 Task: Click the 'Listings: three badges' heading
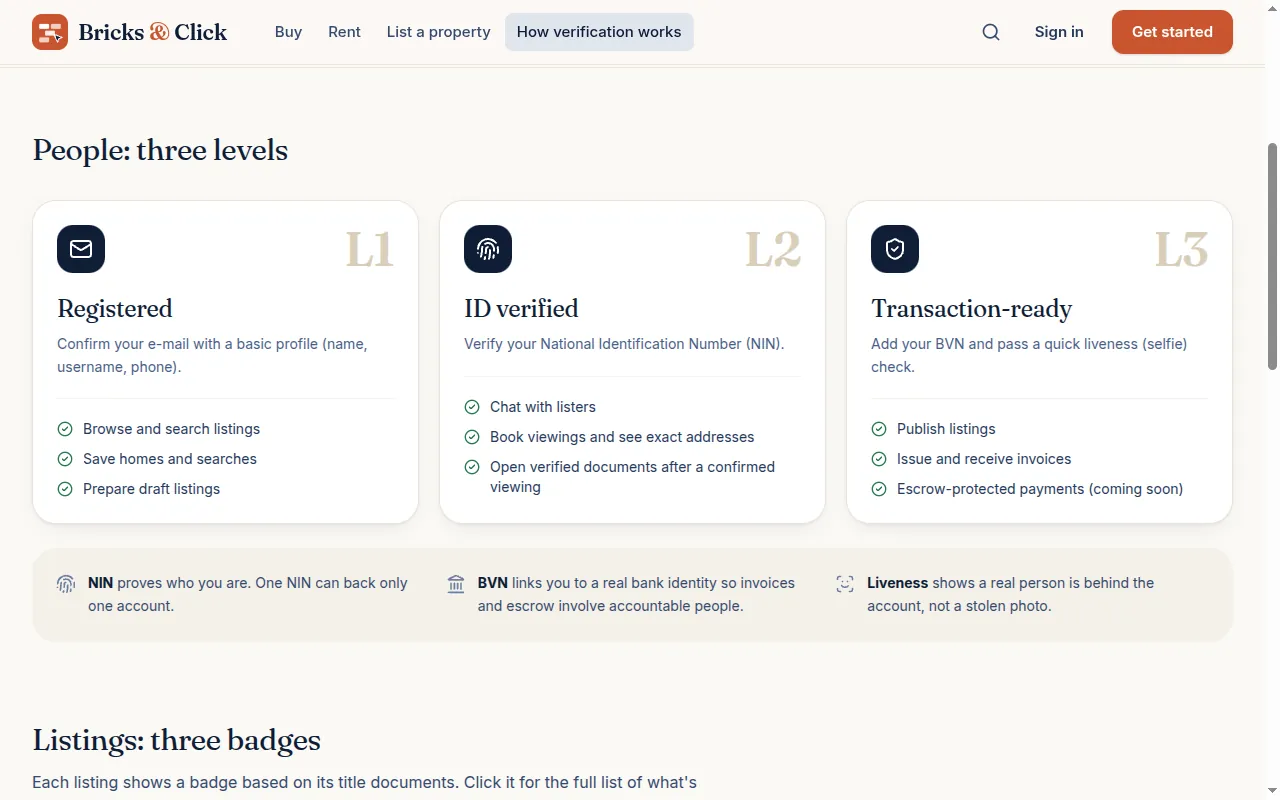tap(176, 741)
